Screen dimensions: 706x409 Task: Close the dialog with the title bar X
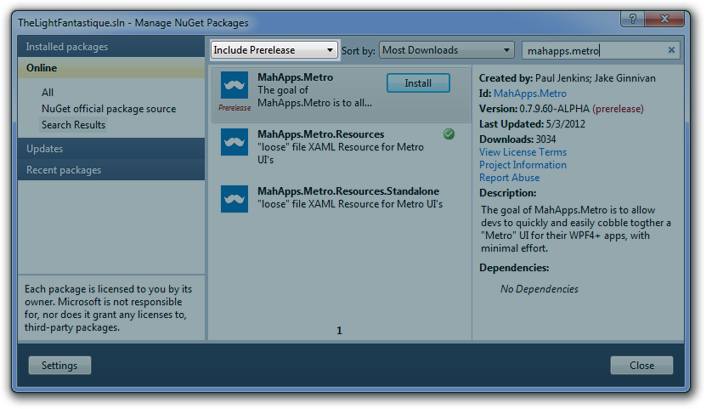pyautogui.click(x=665, y=18)
